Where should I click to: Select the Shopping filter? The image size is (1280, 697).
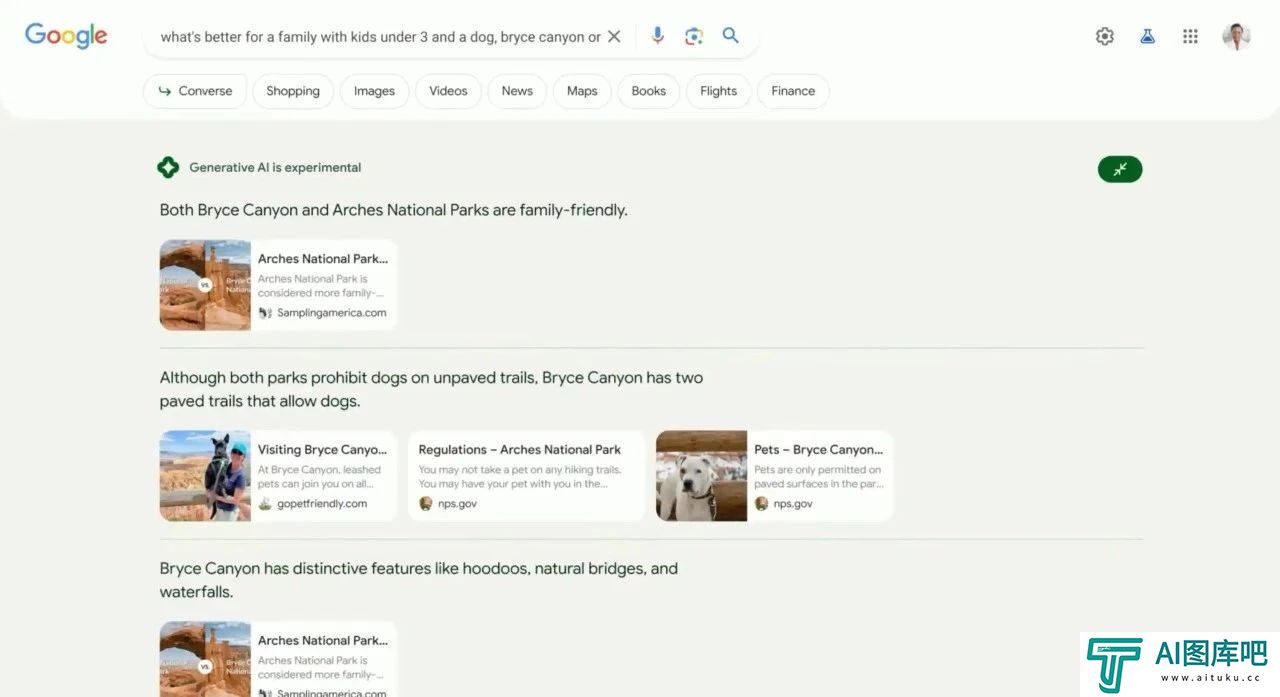[x=293, y=91]
